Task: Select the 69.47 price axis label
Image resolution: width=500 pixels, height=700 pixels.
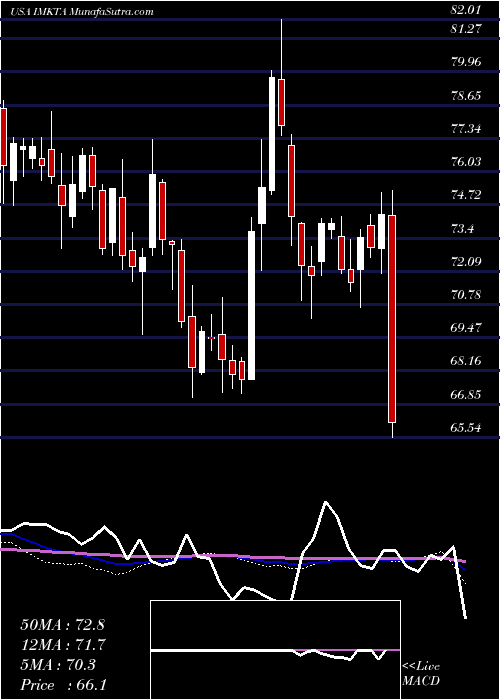Action: pyautogui.click(x=467, y=328)
